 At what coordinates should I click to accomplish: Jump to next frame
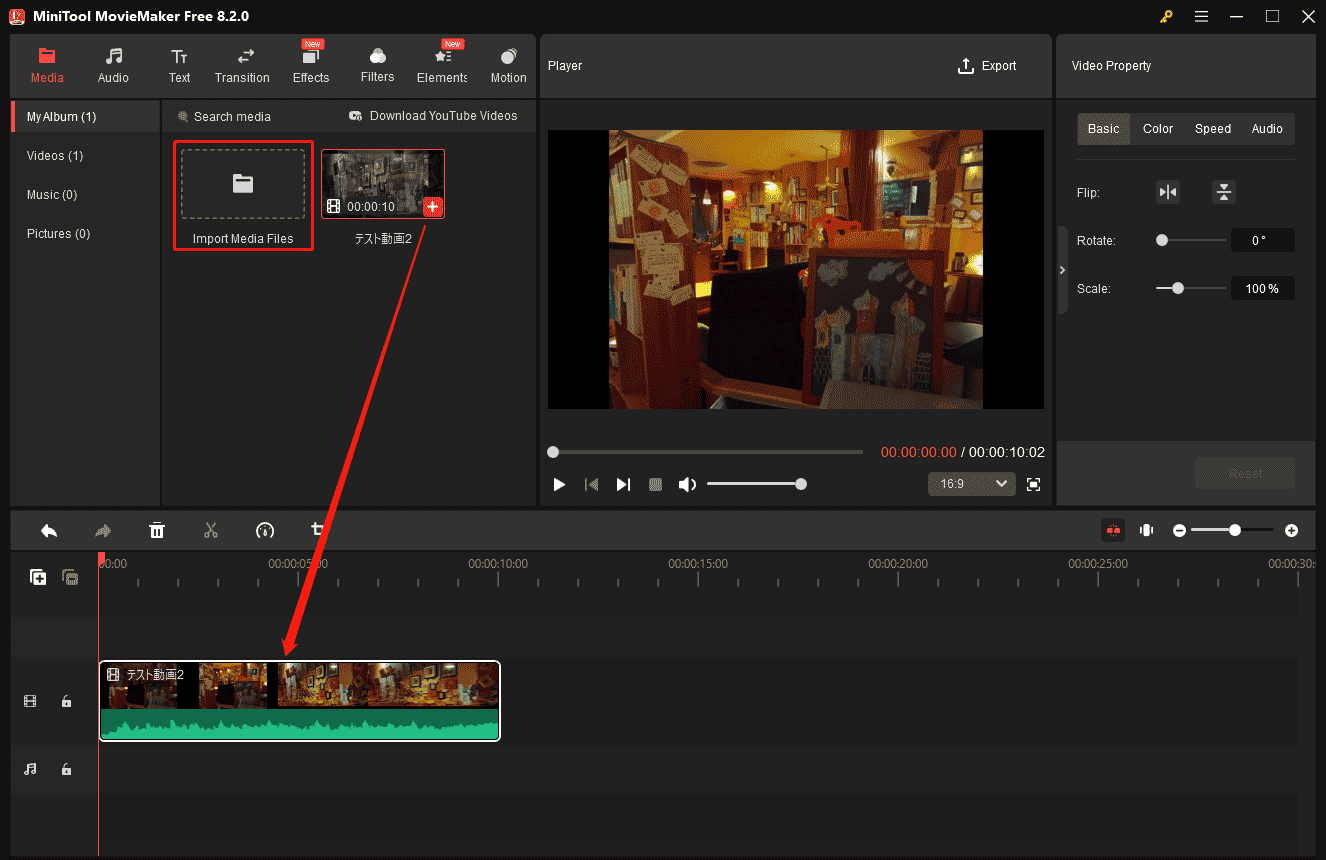click(623, 484)
